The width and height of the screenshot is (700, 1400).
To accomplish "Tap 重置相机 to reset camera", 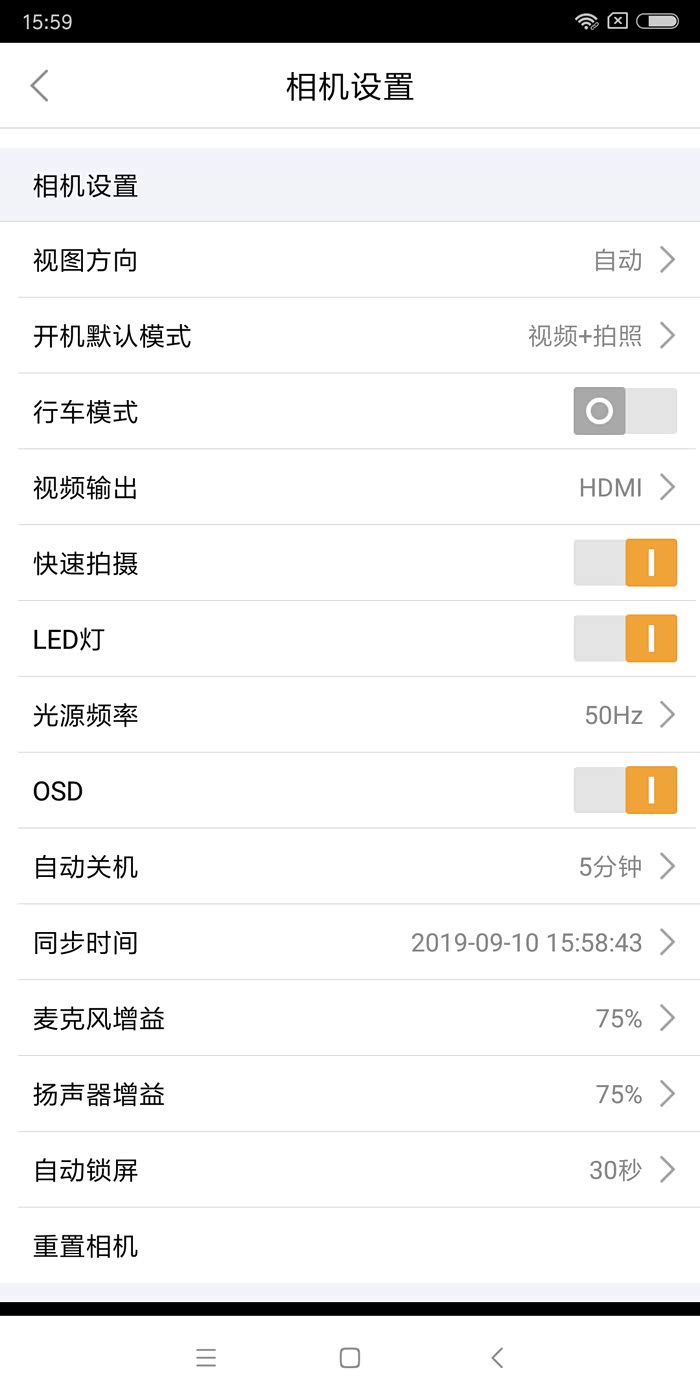I will tap(86, 1246).
